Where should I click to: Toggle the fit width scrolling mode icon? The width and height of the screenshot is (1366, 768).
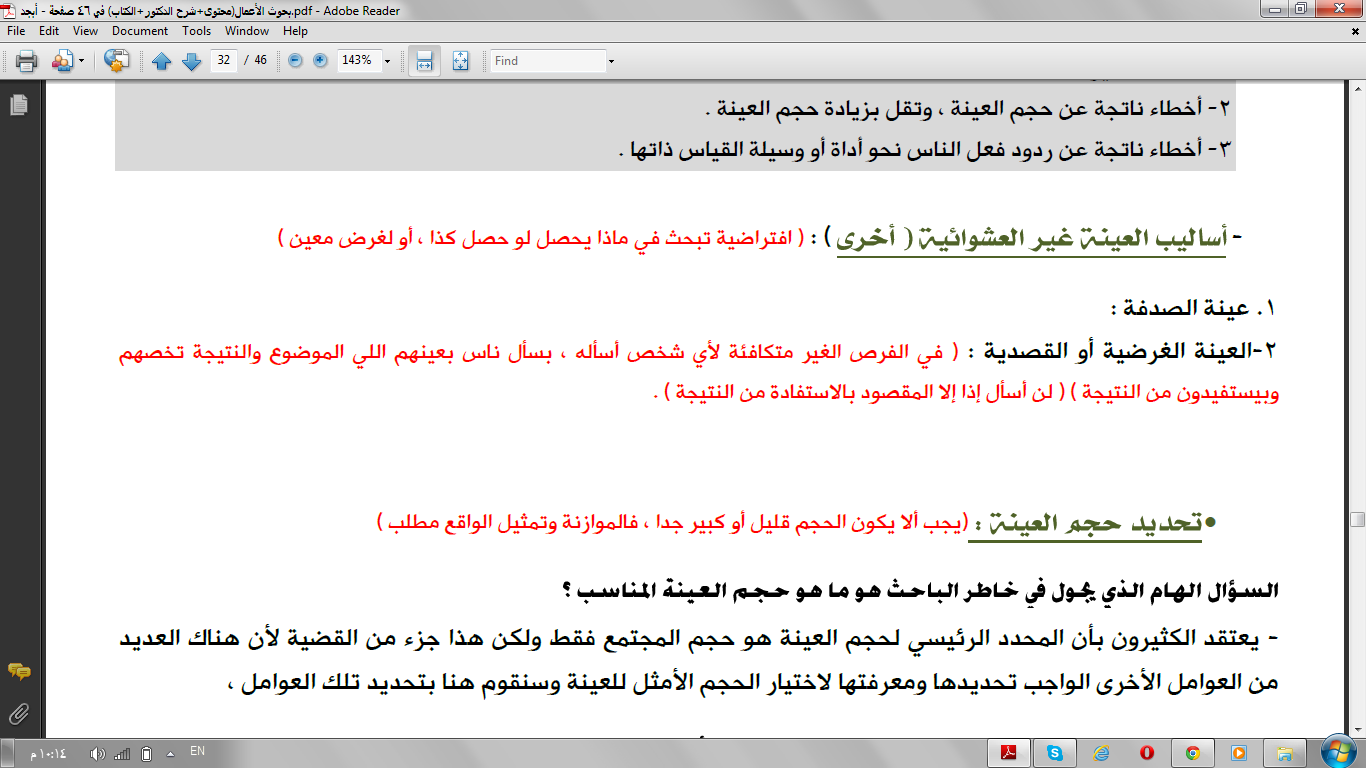(x=424, y=61)
